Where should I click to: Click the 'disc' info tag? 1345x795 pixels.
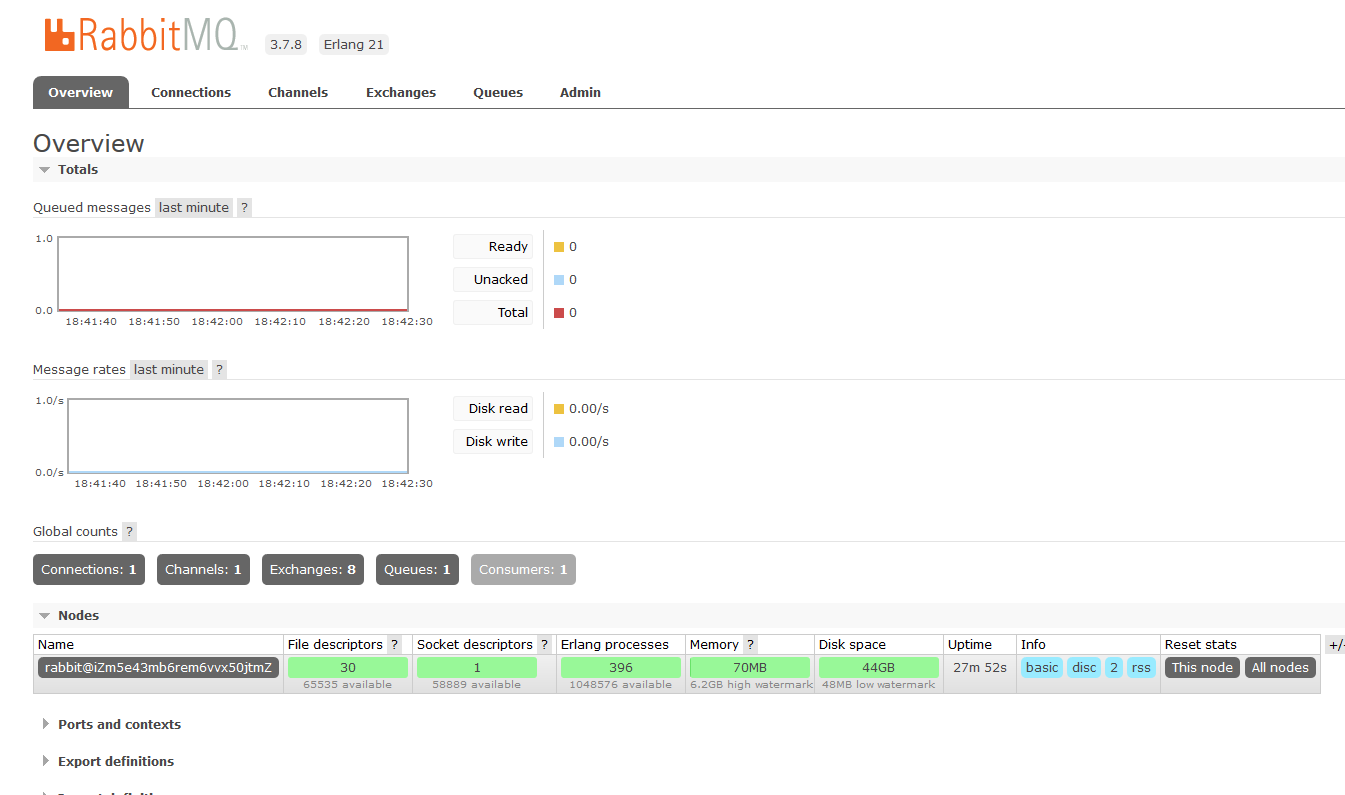[1084, 667]
